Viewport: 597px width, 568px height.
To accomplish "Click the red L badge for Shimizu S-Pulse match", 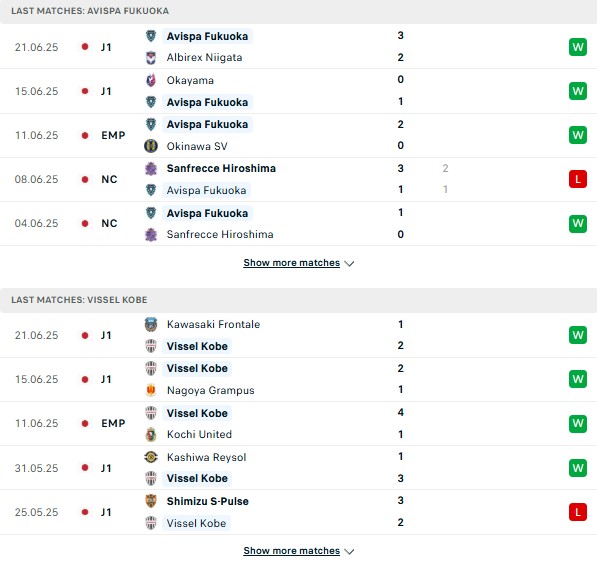I will [x=578, y=512].
